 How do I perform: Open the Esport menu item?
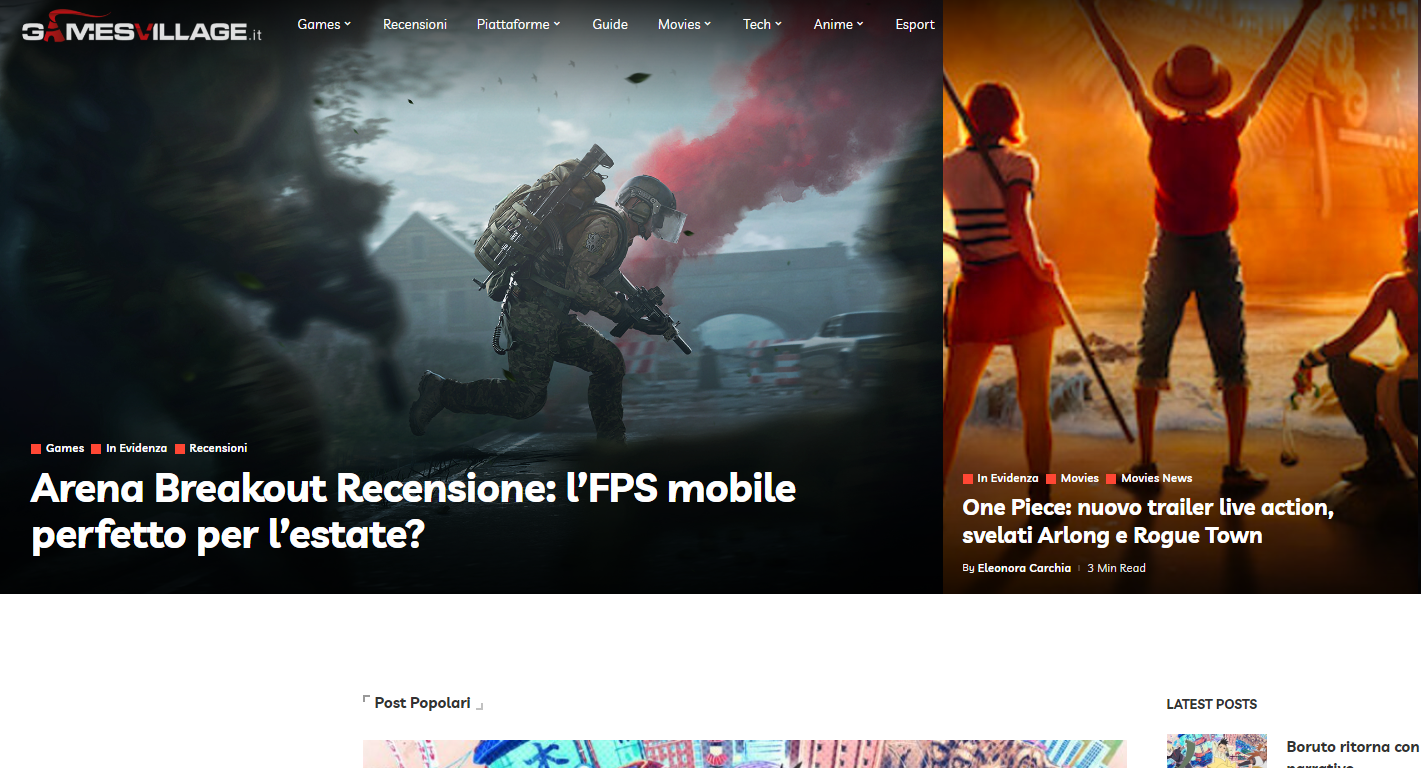[x=915, y=24]
